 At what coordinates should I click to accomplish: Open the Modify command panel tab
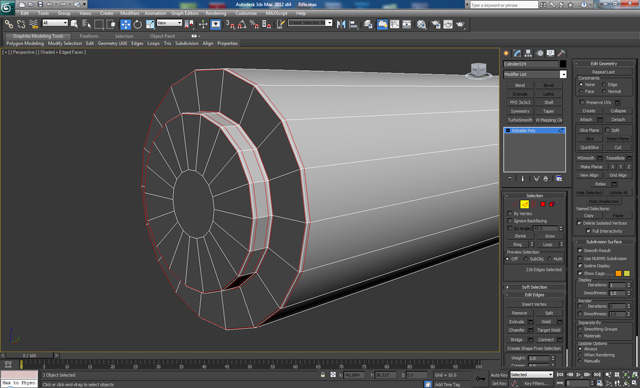coord(518,53)
